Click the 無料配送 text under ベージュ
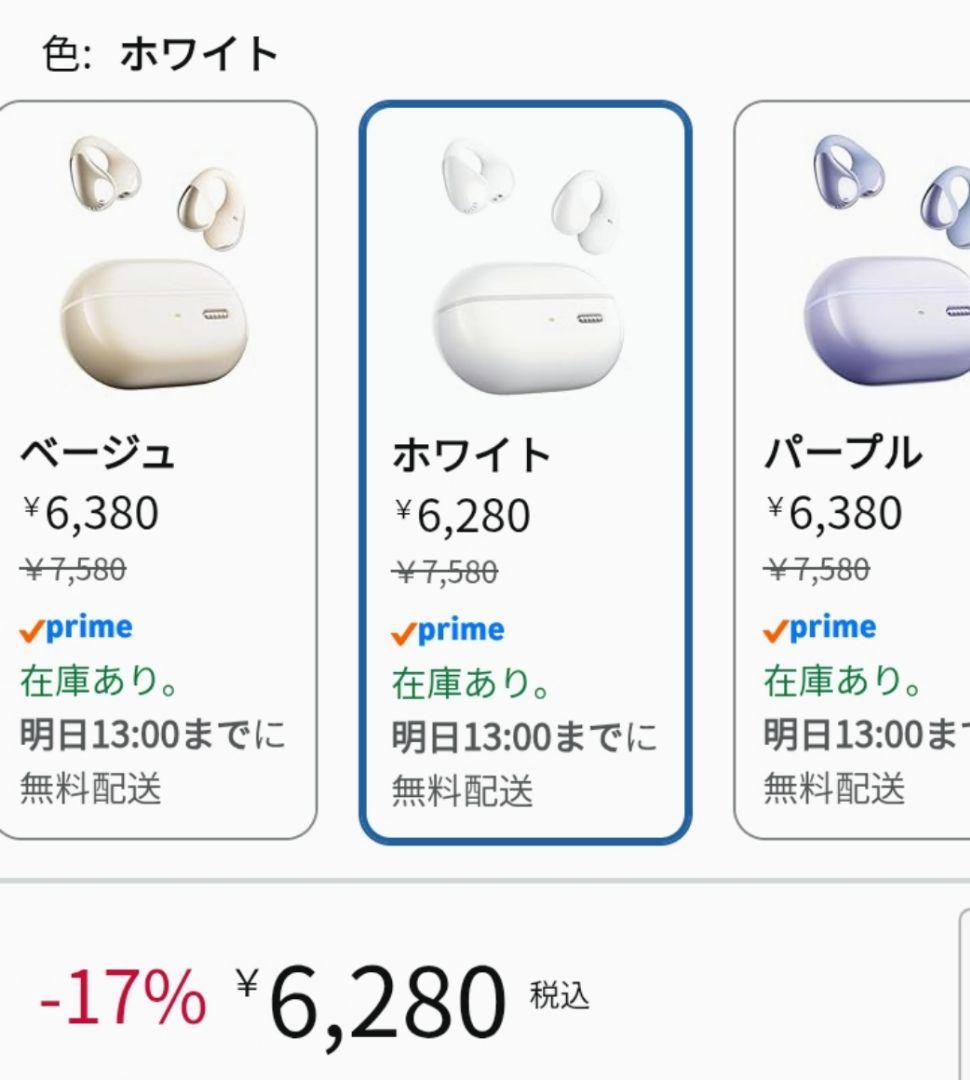970x1080 pixels. [x=90, y=788]
